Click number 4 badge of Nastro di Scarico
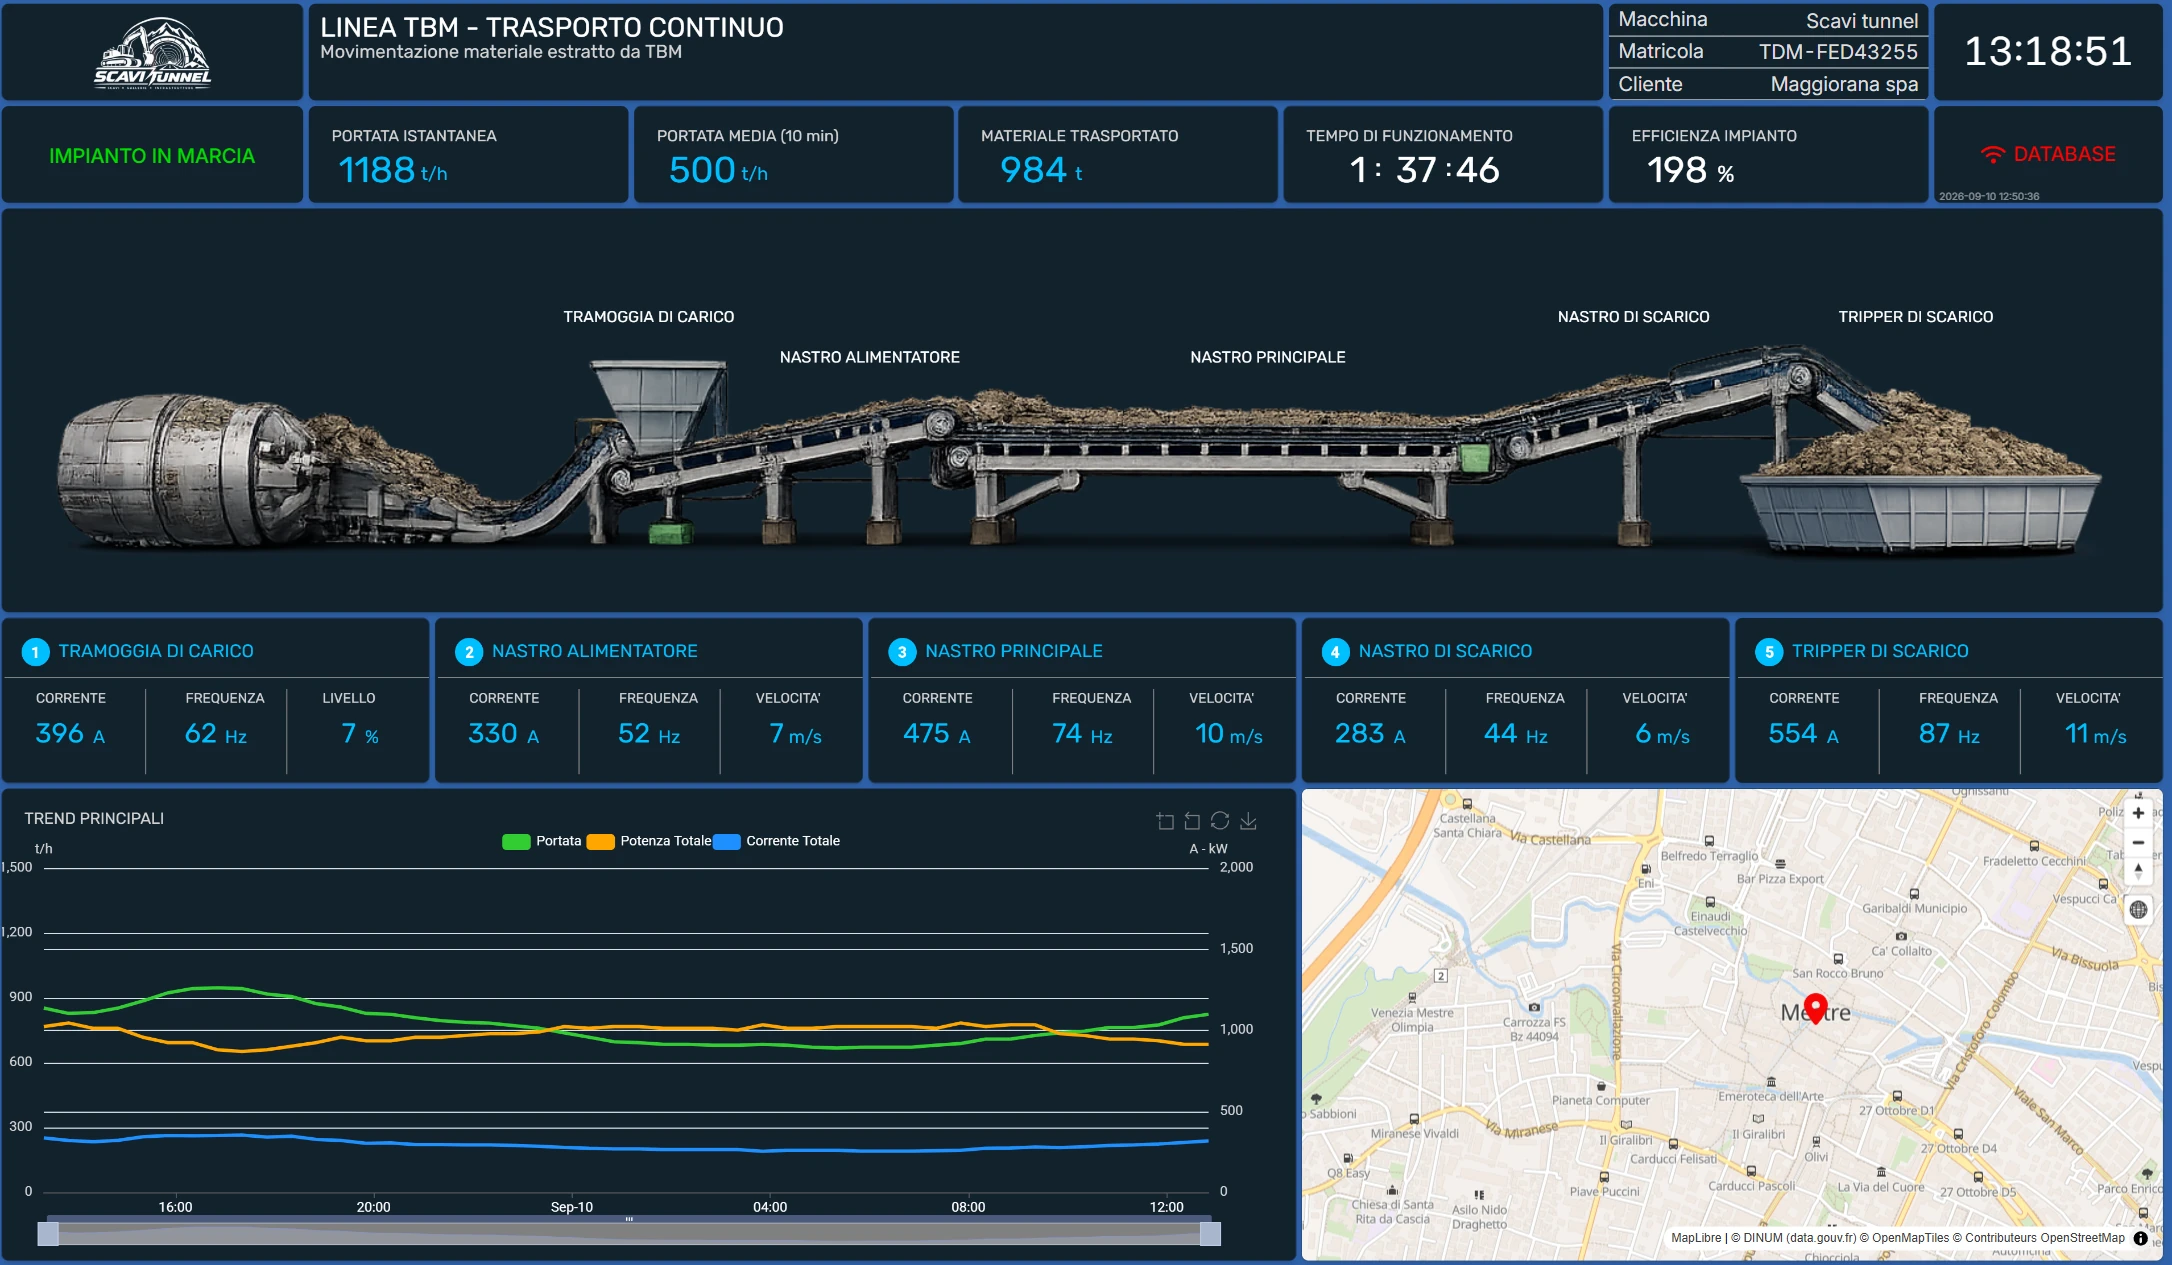 [x=1335, y=652]
